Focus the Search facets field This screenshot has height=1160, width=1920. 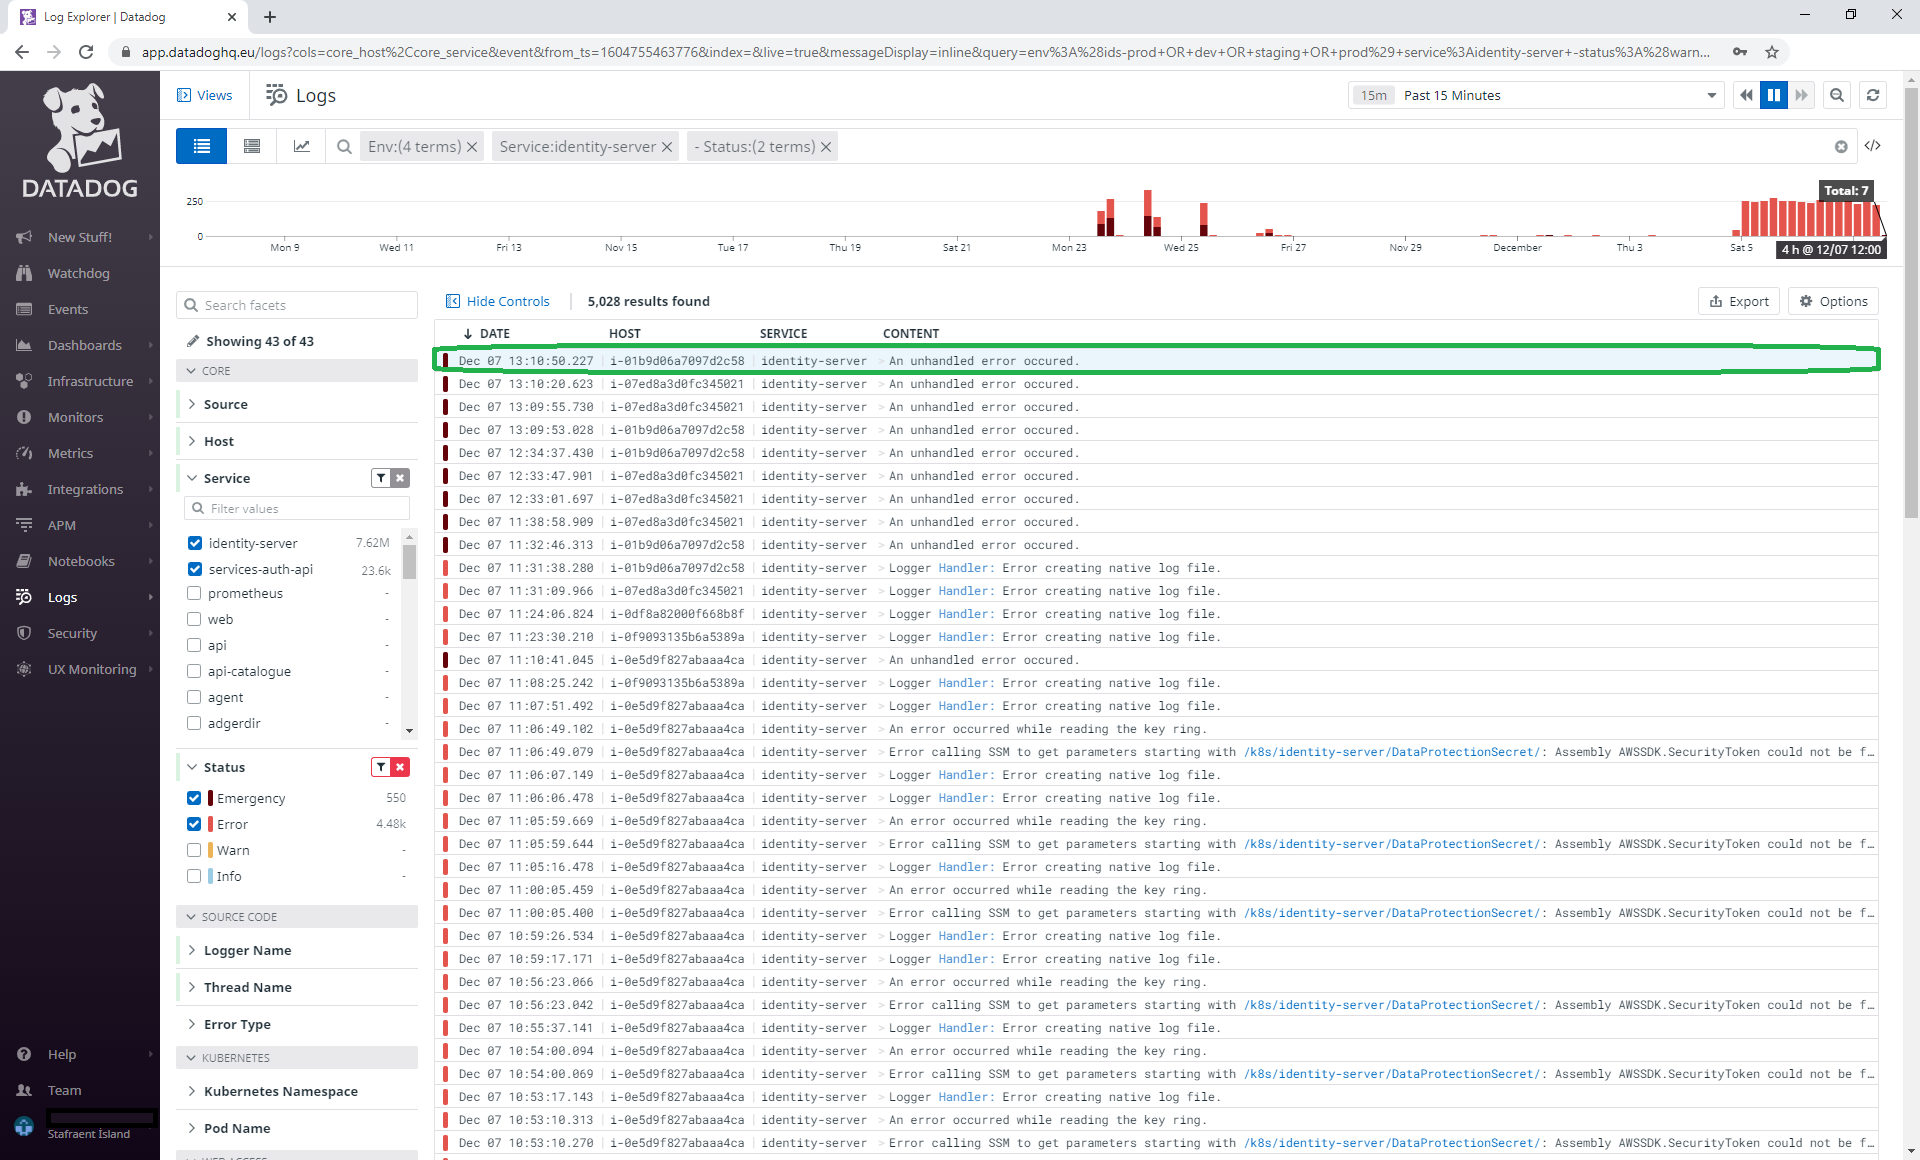297,305
